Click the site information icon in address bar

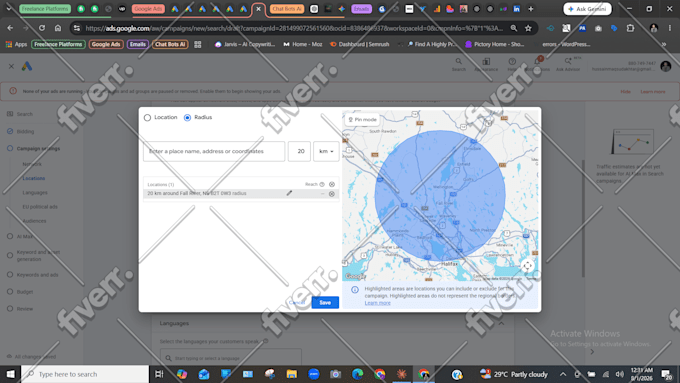coord(77,28)
